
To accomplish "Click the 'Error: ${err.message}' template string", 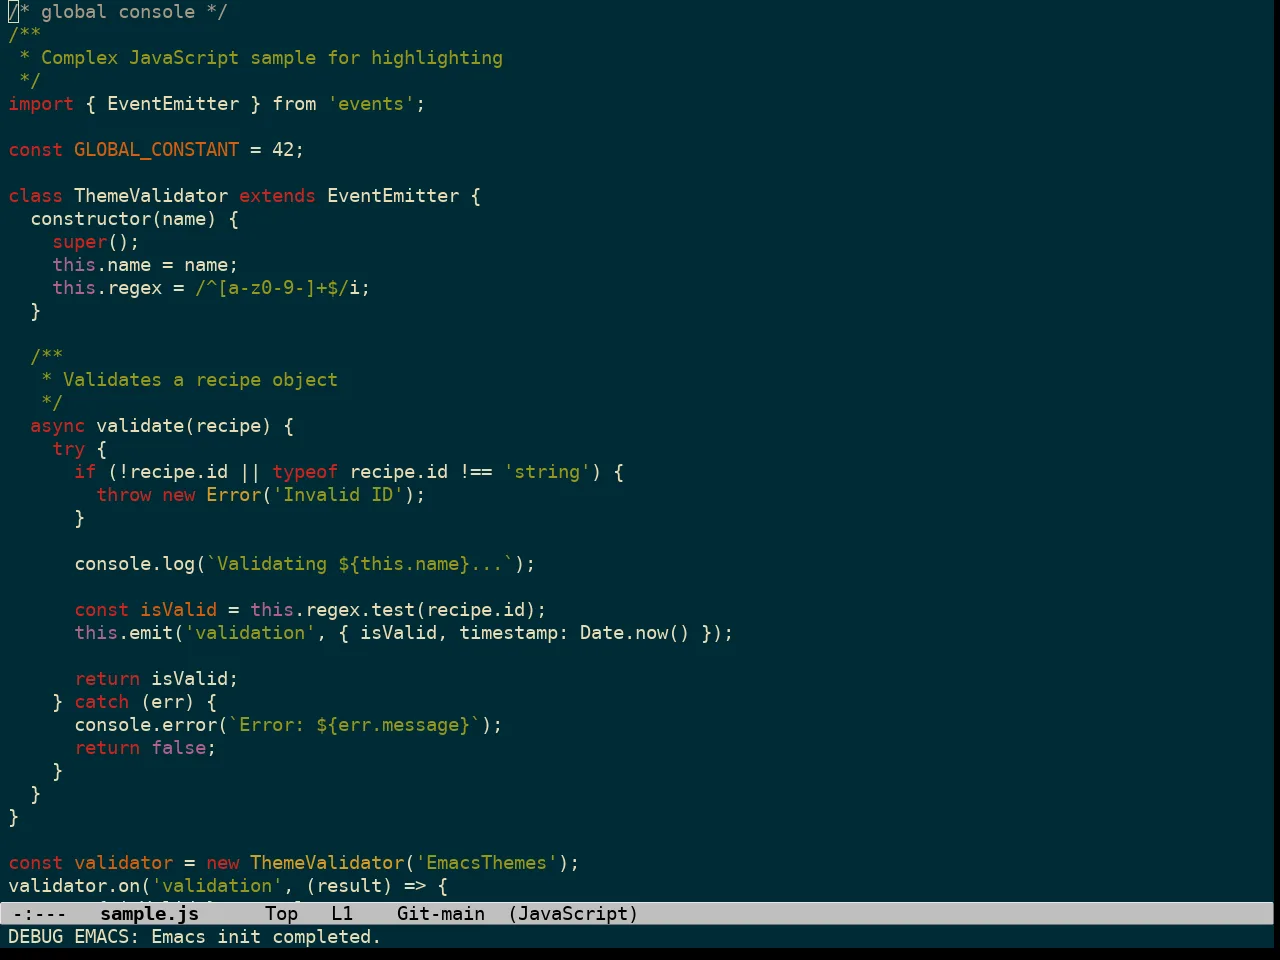I will point(354,725).
